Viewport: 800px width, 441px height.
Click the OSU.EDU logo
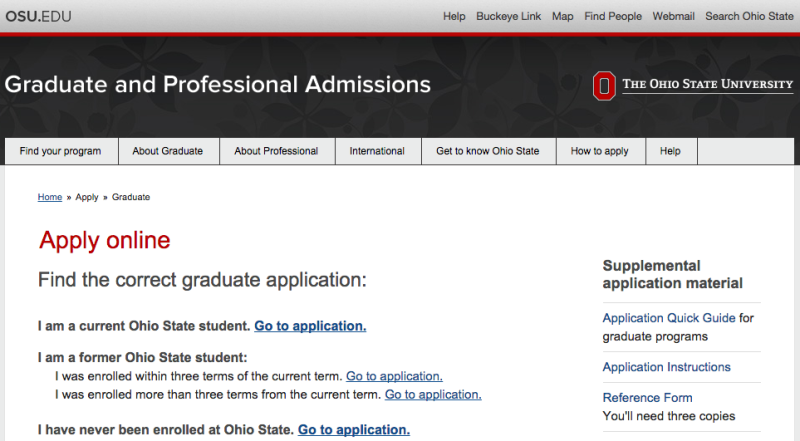[x=38, y=16]
